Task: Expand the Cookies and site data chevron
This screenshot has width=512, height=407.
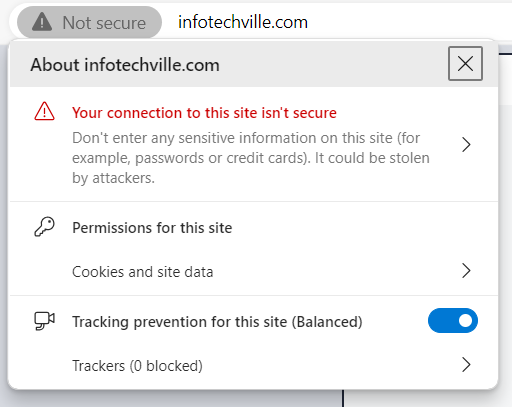Action: 466,270
